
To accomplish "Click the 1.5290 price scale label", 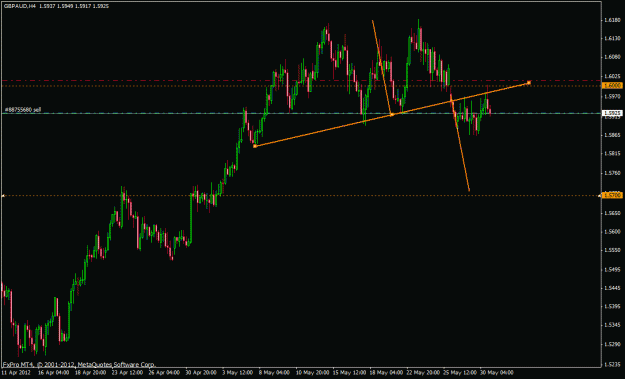I will [x=612, y=345].
